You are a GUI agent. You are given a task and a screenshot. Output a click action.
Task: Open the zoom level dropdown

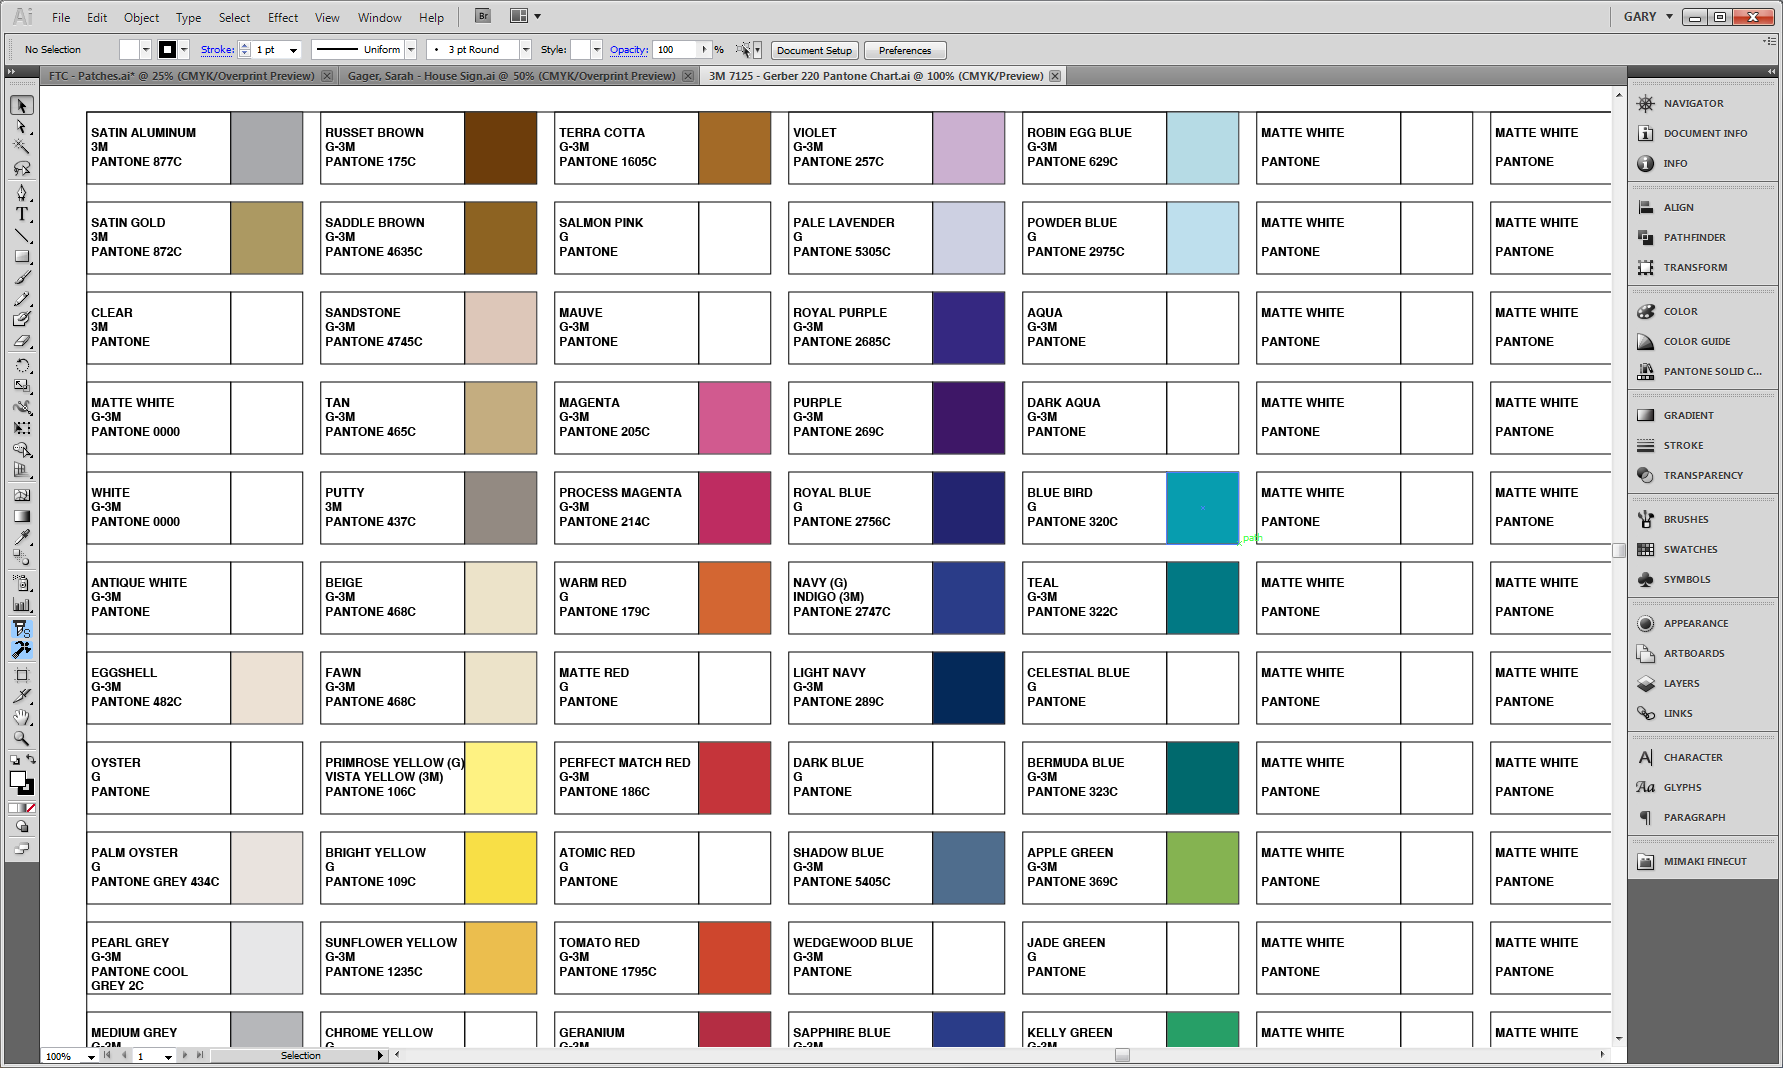[91, 1056]
